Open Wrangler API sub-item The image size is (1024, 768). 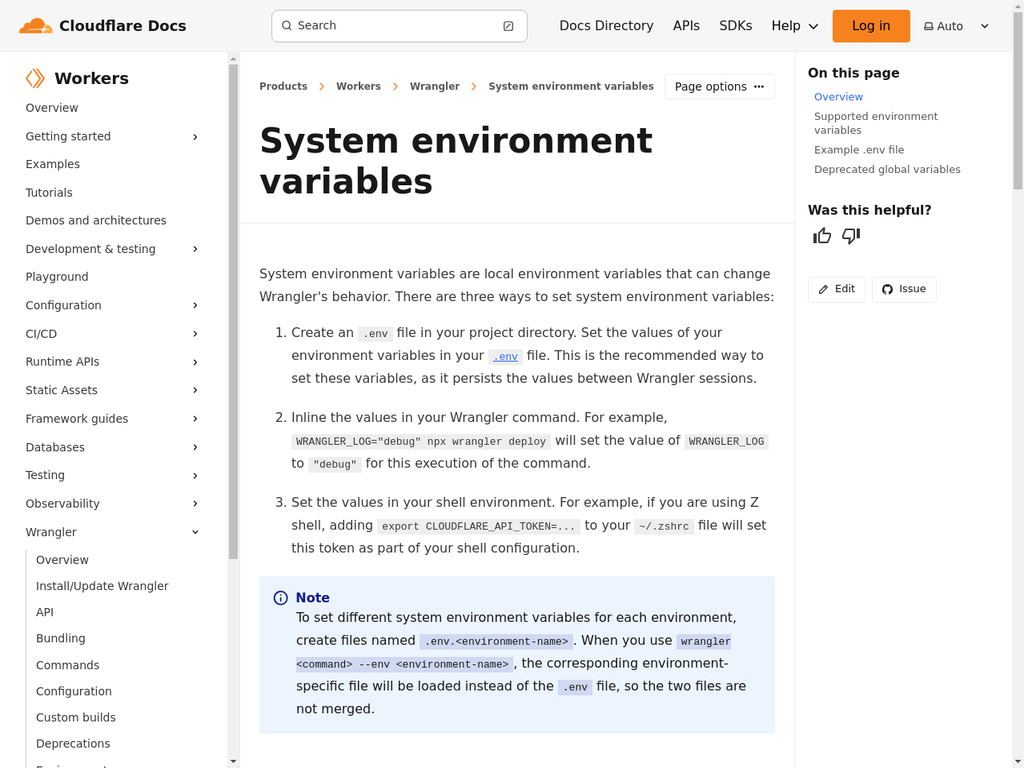44,612
